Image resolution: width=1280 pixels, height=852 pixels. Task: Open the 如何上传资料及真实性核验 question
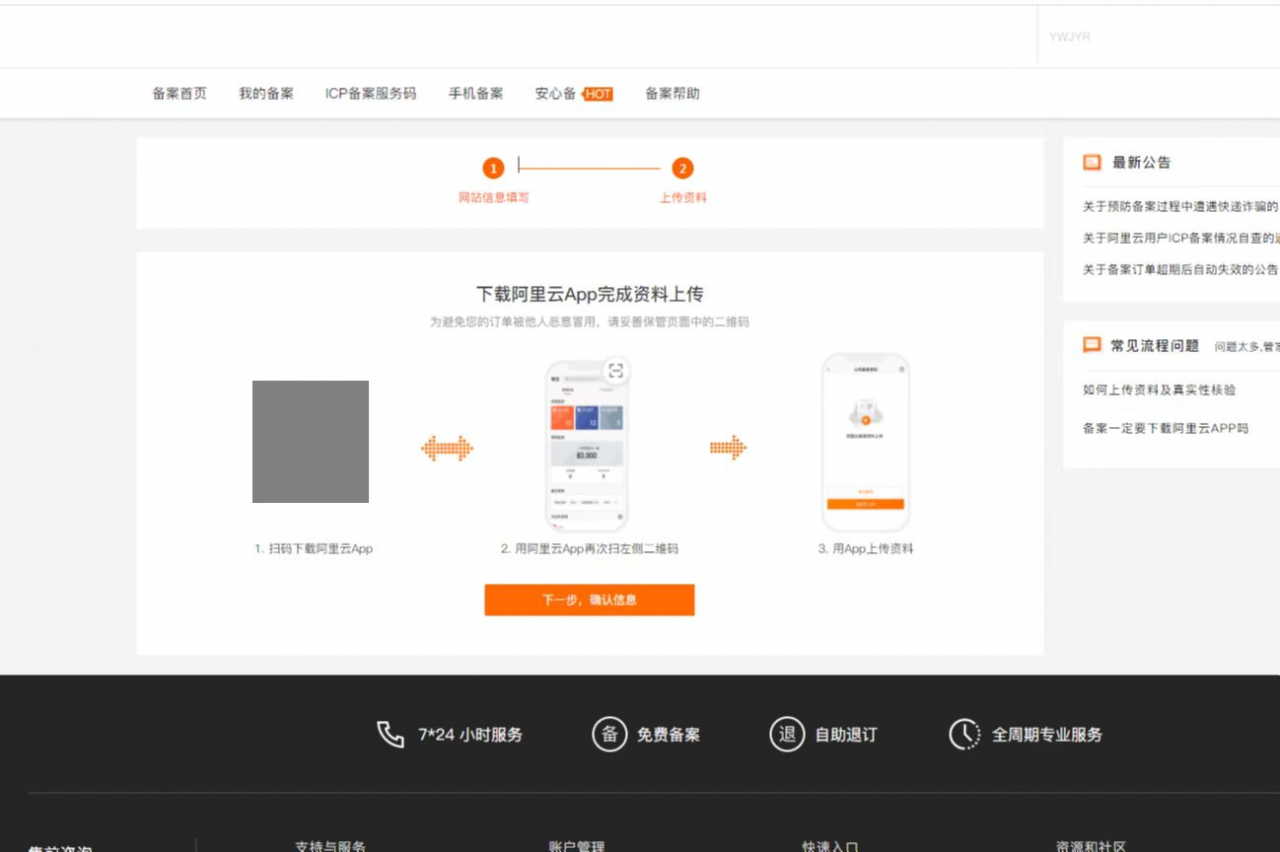point(1159,390)
